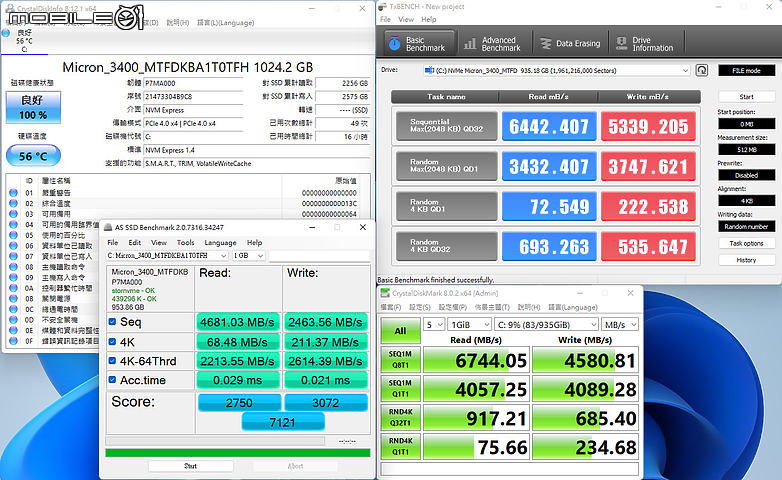Toggle the Acc.time checkbox in AS SSD
Image resolution: width=782 pixels, height=480 pixels.
click(112, 380)
